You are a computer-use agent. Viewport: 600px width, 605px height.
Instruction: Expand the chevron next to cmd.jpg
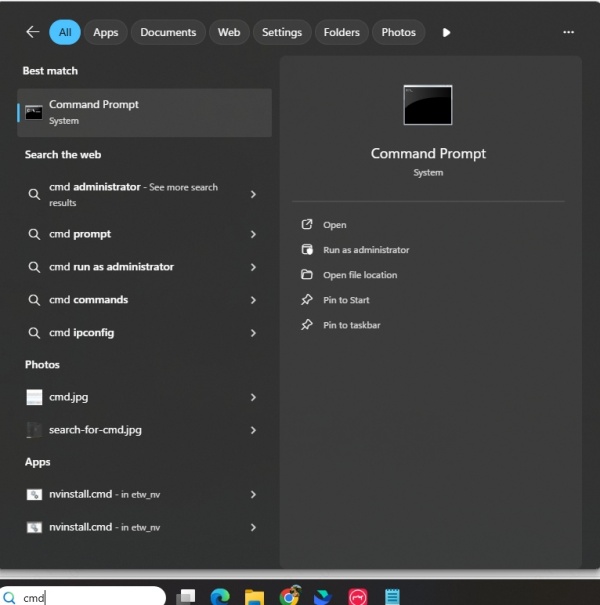pos(253,397)
